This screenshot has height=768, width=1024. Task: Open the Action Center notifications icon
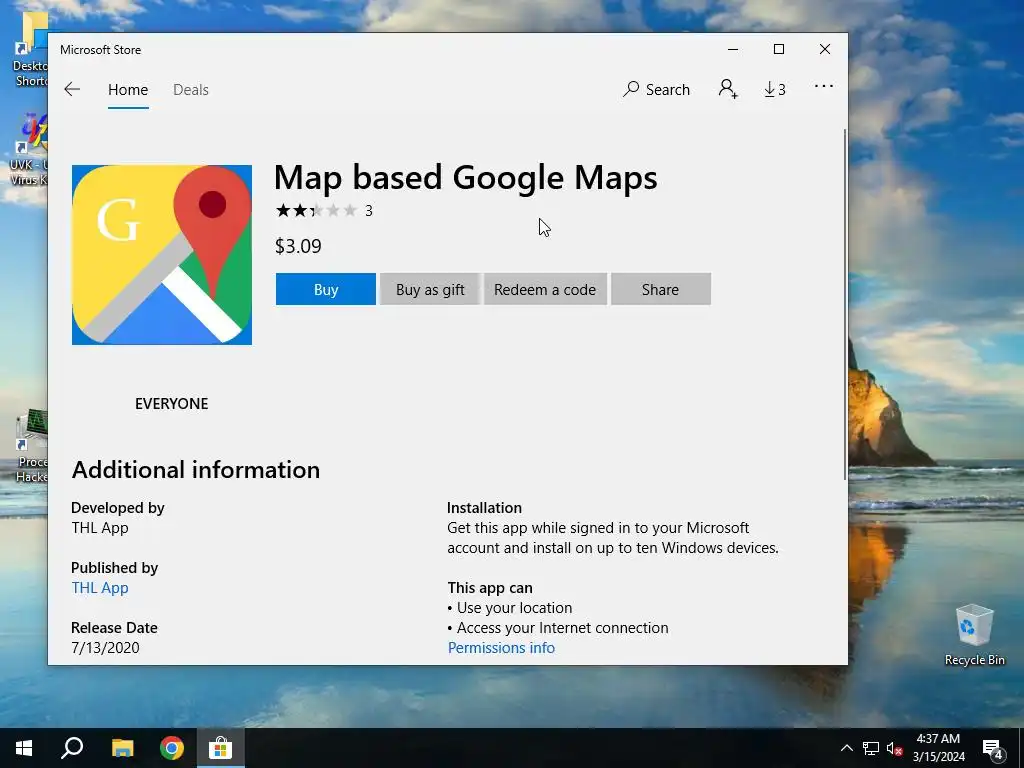[x=993, y=749]
